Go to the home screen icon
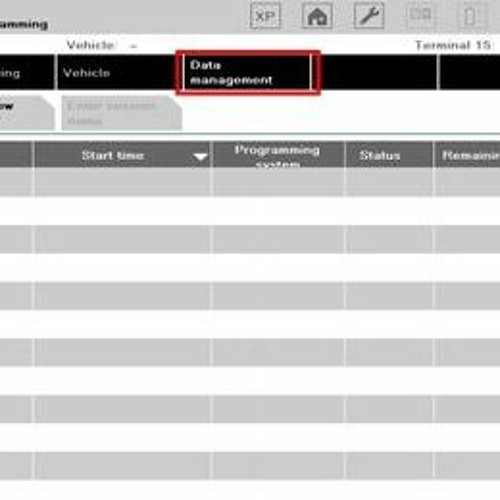Viewport: 500px width, 500px height. [x=317, y=16]
